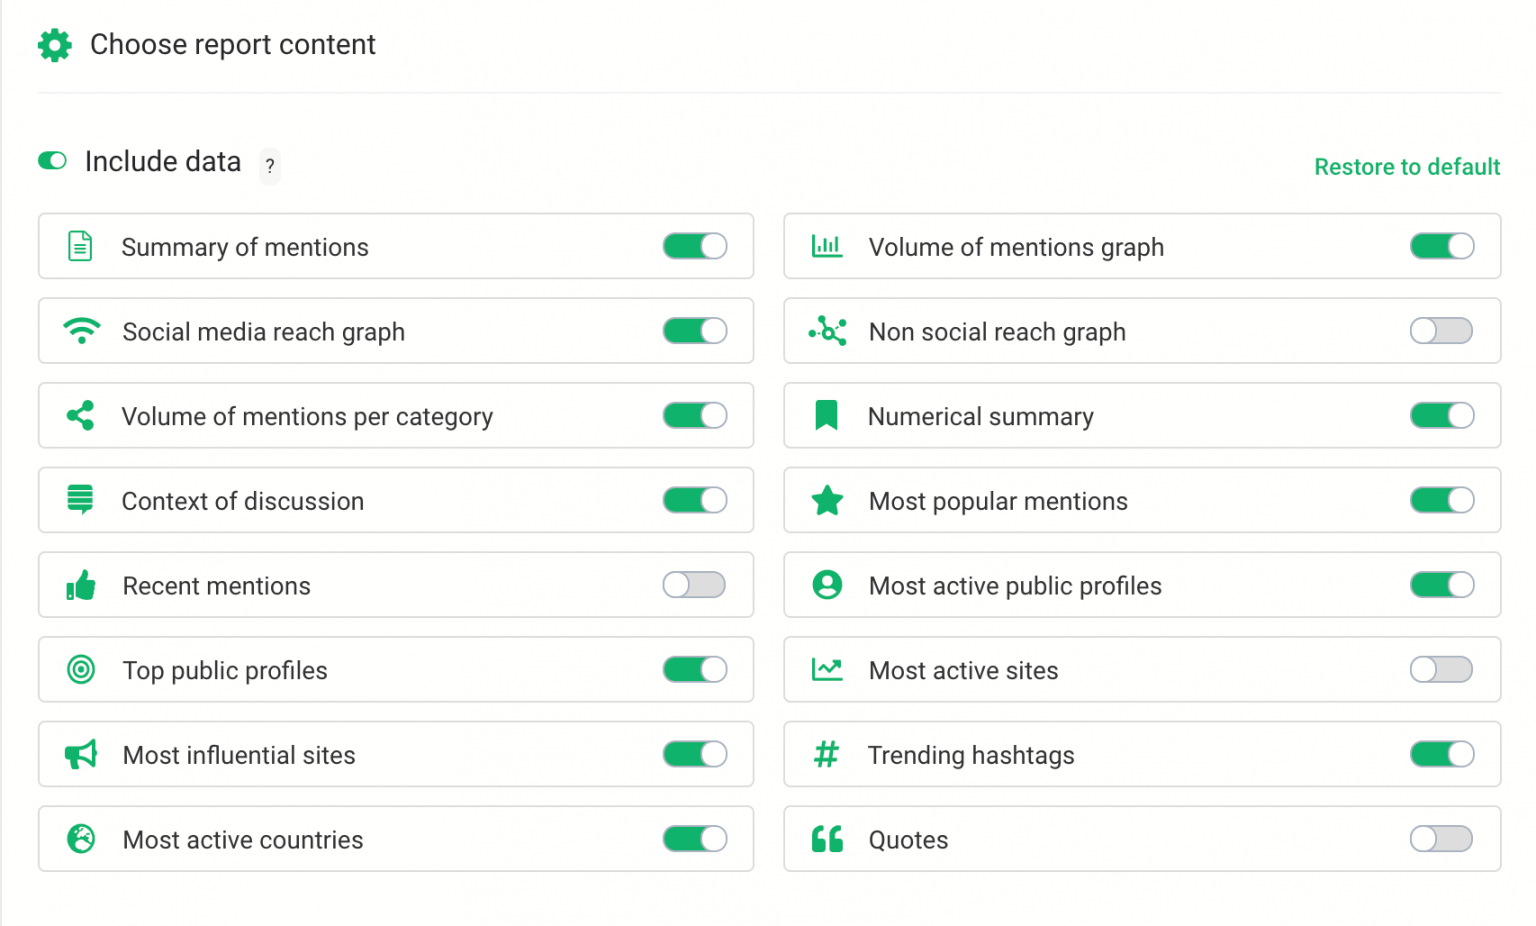Click the Most popular mentions star icon
The height and width of the screenshot is (926, 1536).
pyautogui.click(x=827, y=500)
